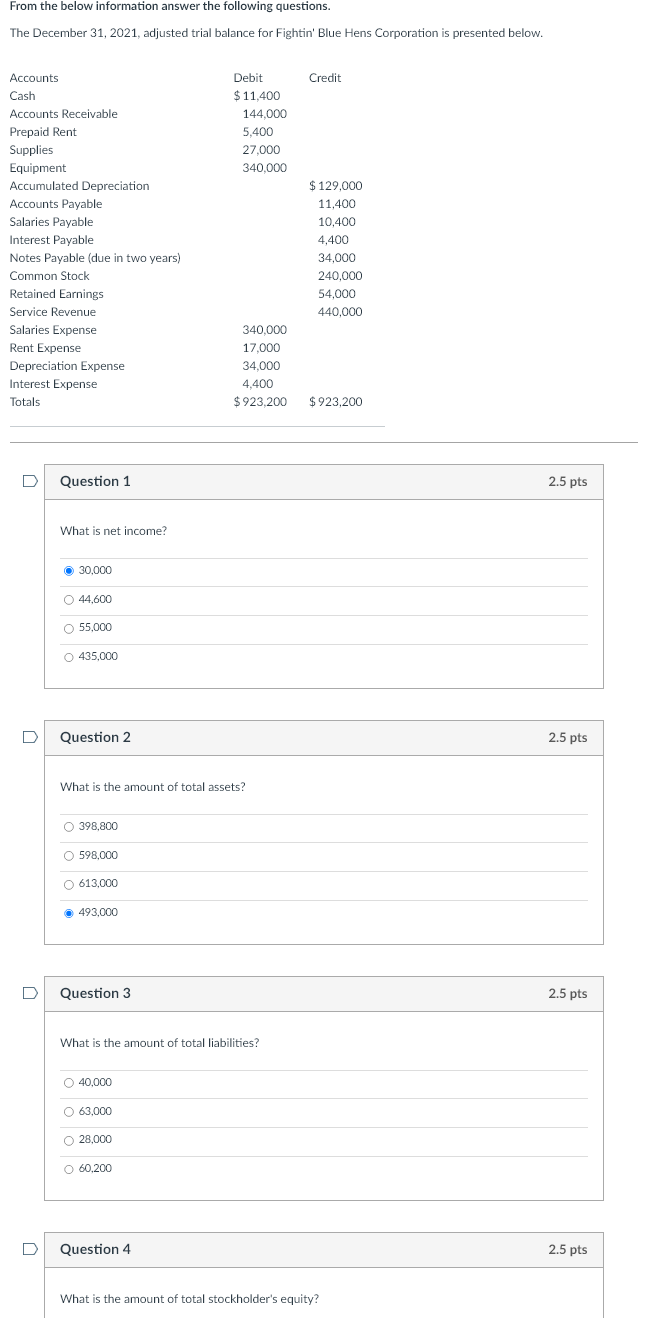Image resolution: width=665 pixels, height=1318 pixels.
Task: Pick 28,000 for total liabilities
Action: (69, 1139)
